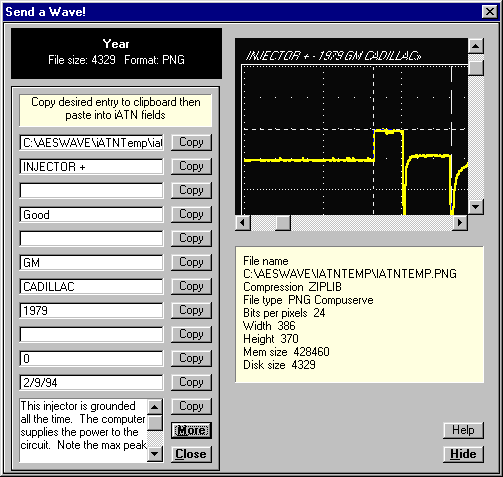Click the waveform vertical scrollbar thumb
Image resolution: width=503 pixels, height=477 pixels.
(x=476, y=68)
